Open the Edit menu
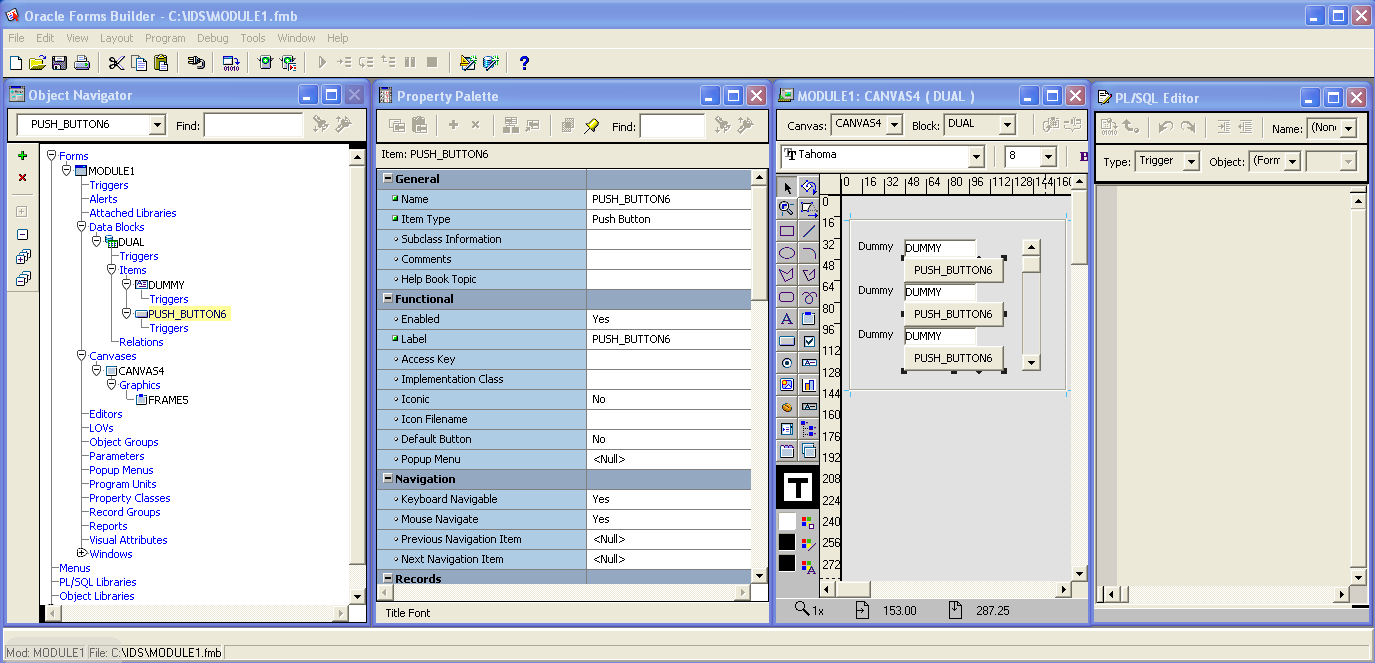This screenshot has height=663, width=1375. (x=45, y=38)
